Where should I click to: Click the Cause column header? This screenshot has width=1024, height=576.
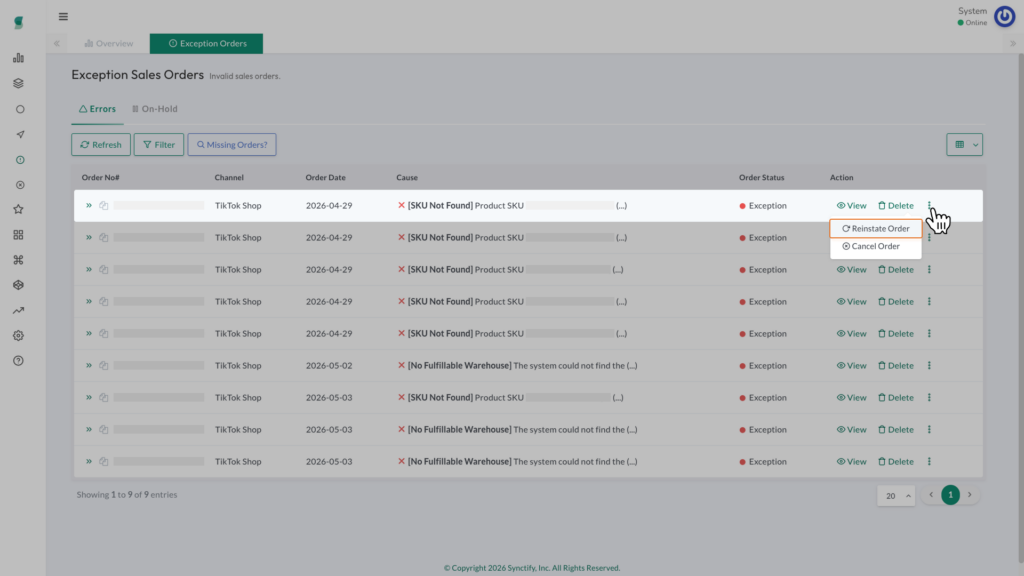pyautogui.click(x=407, y=178)
